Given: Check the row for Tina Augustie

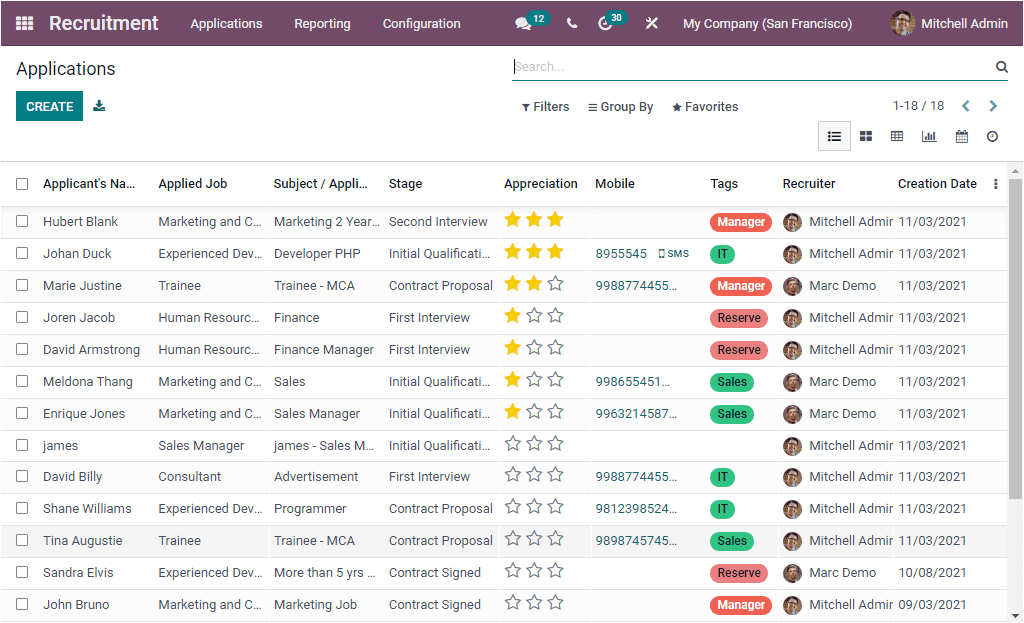Looking at the screenshot, I should [x=22, y=541].
